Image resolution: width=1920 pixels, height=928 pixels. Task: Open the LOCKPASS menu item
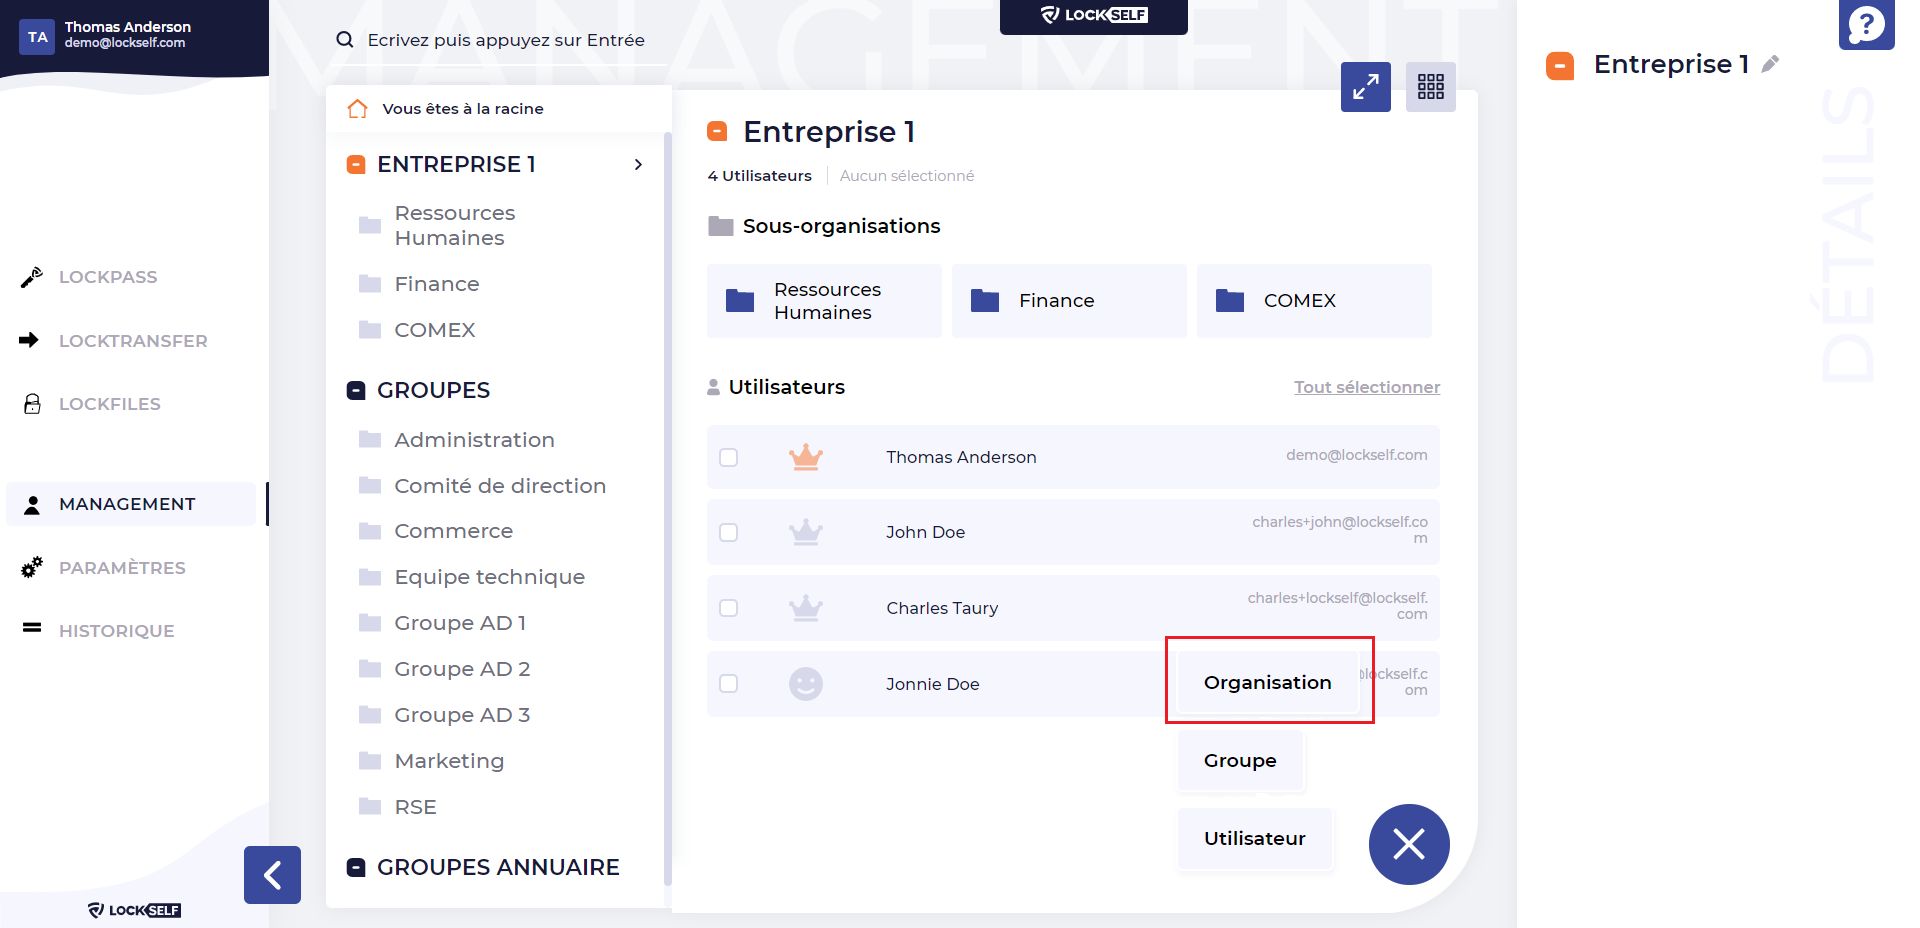point(108,277)
